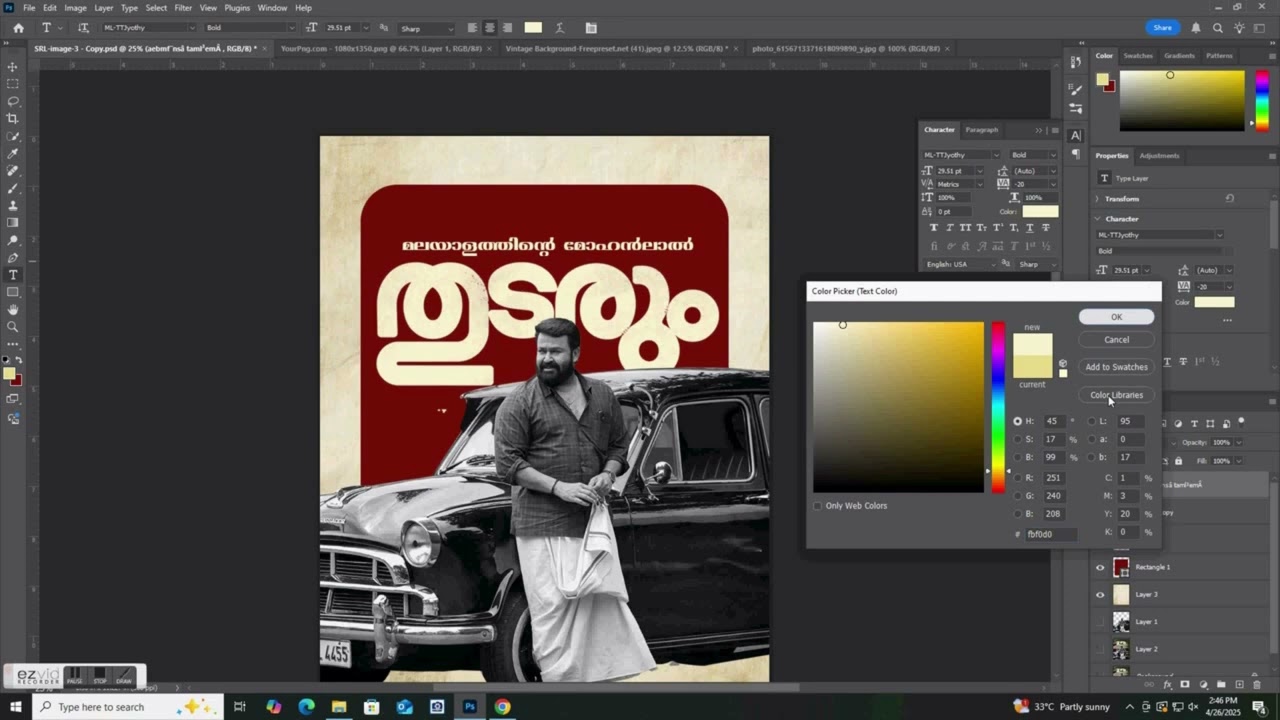
Task: Open Brush Settings panel icon
Action: [x=1075, y=89]
